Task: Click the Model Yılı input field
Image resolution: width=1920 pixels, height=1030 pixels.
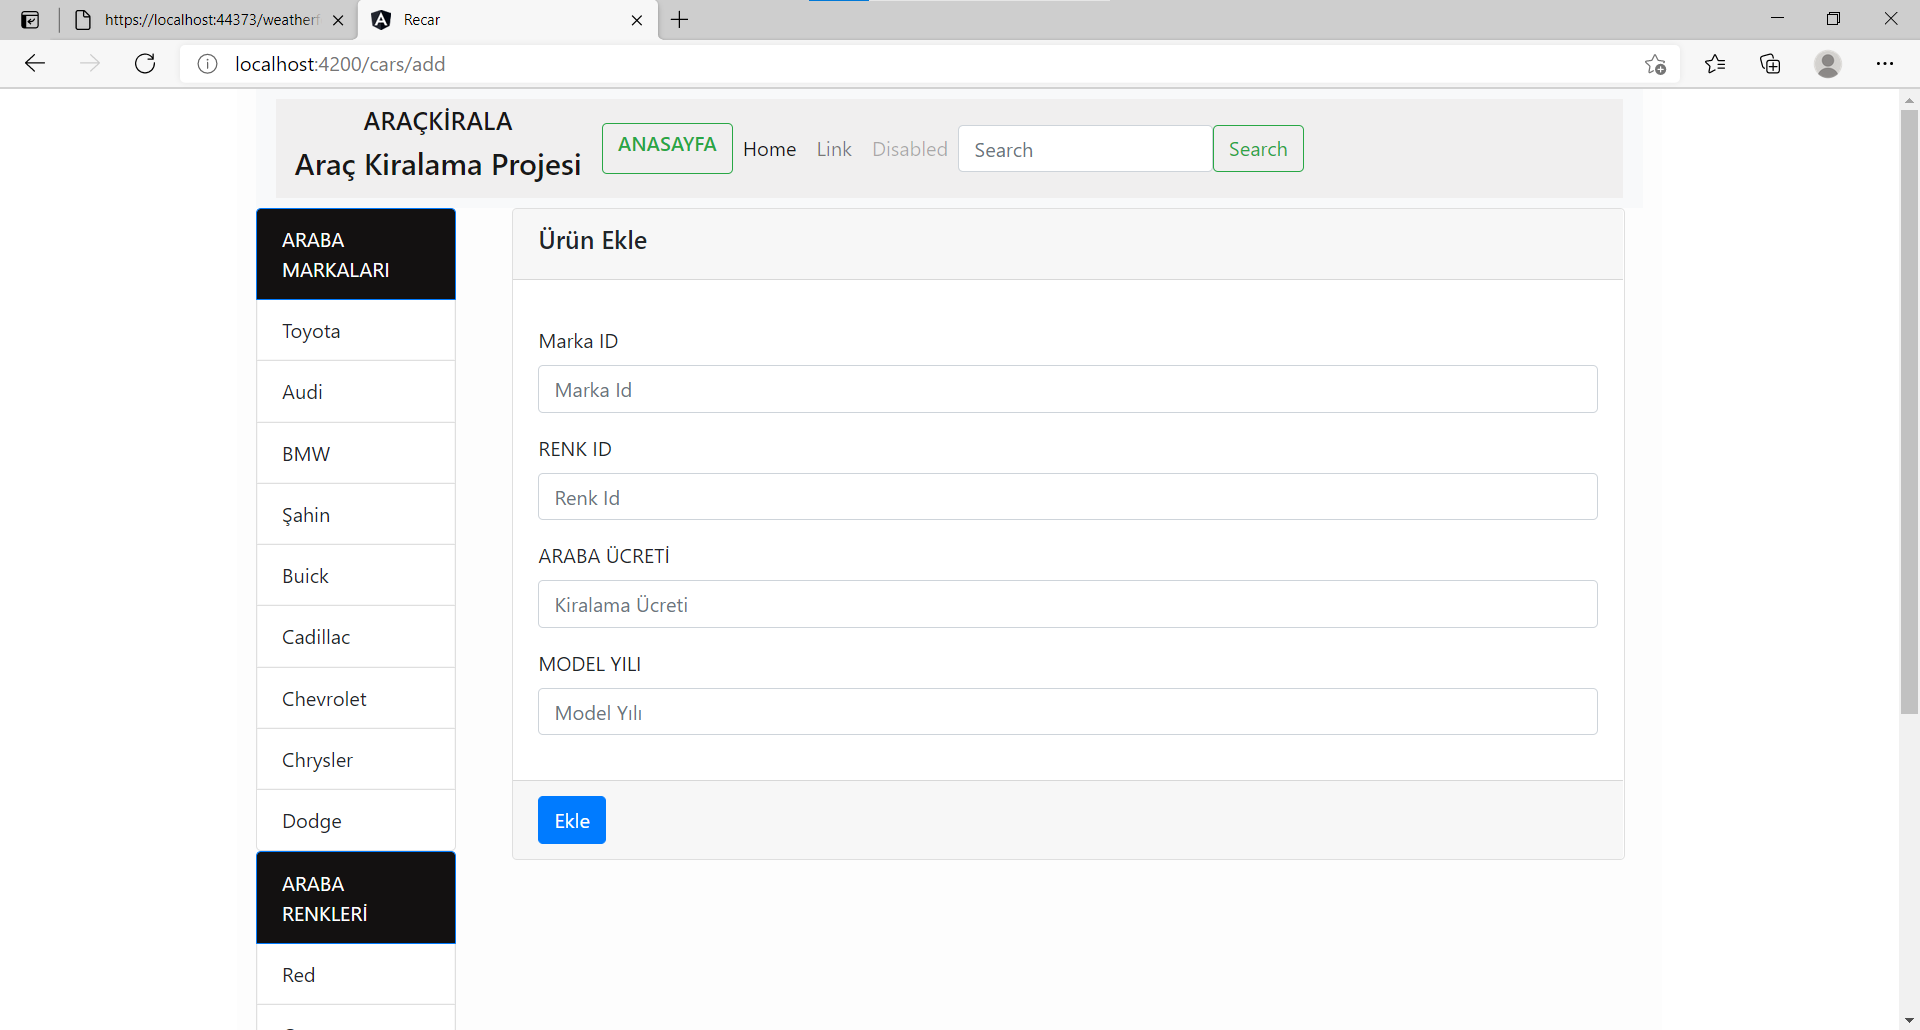Action: (1067, 711)
